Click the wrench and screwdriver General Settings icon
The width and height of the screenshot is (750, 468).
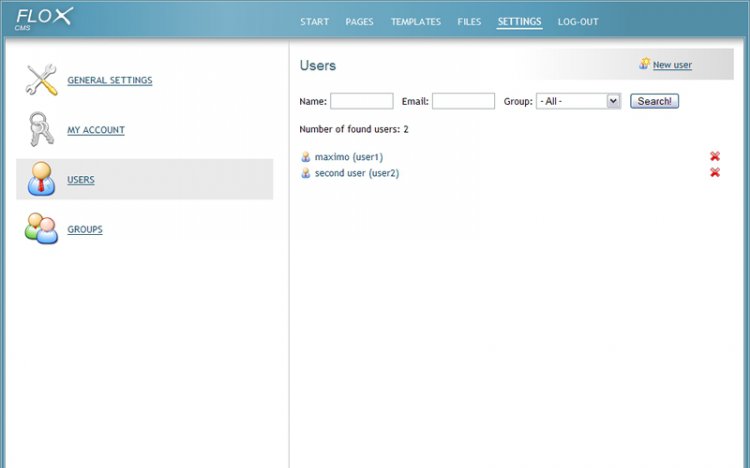point(41,80)
